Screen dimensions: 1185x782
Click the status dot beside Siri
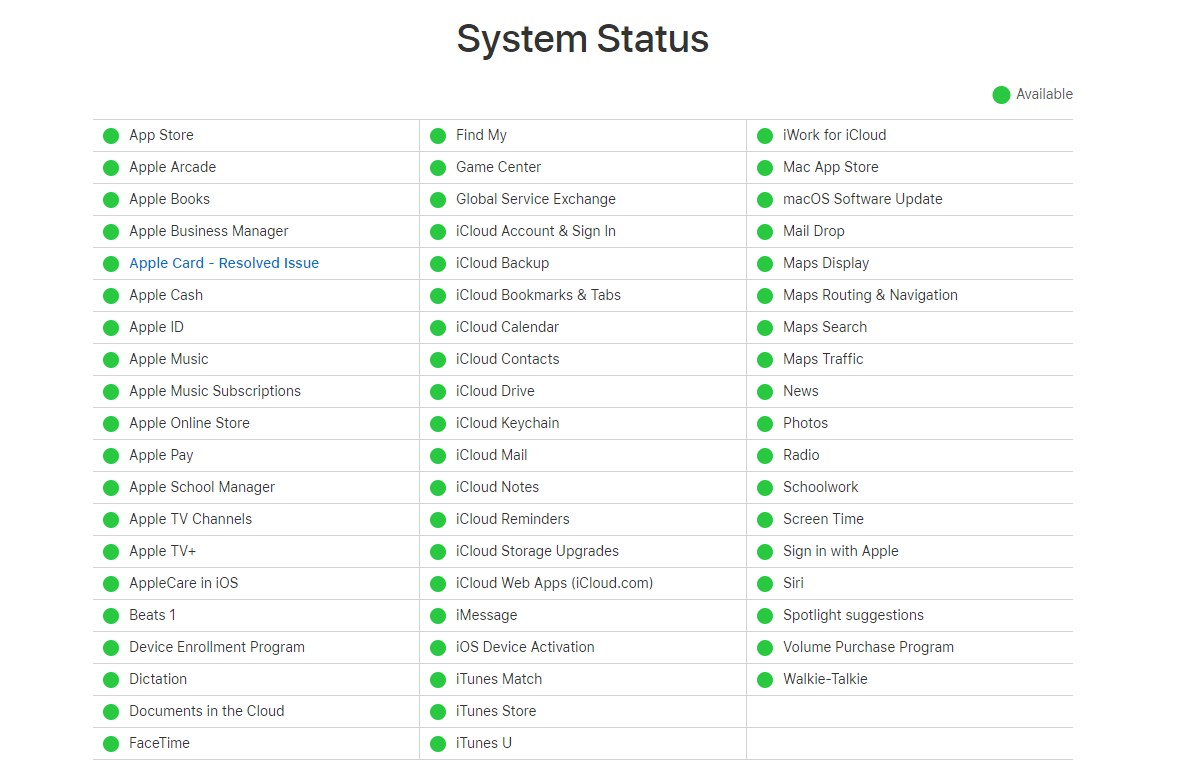765,584
